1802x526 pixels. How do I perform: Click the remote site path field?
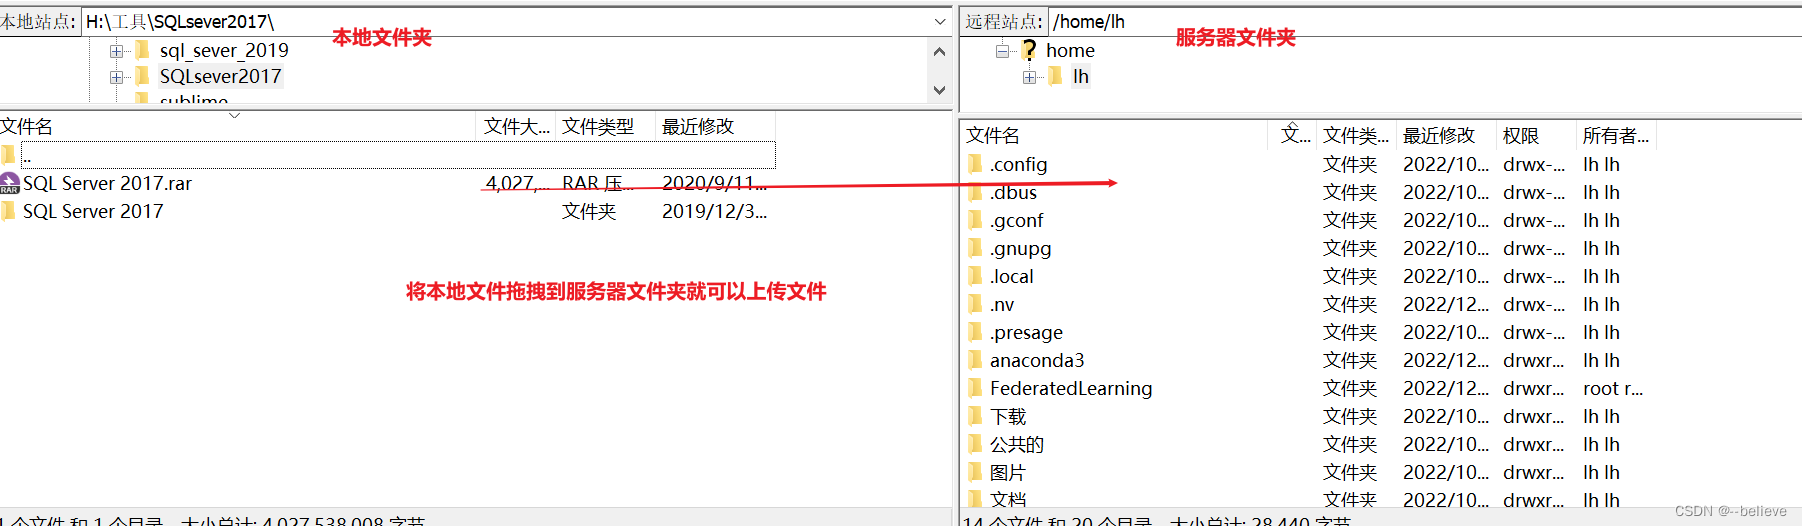[1424, 21]
